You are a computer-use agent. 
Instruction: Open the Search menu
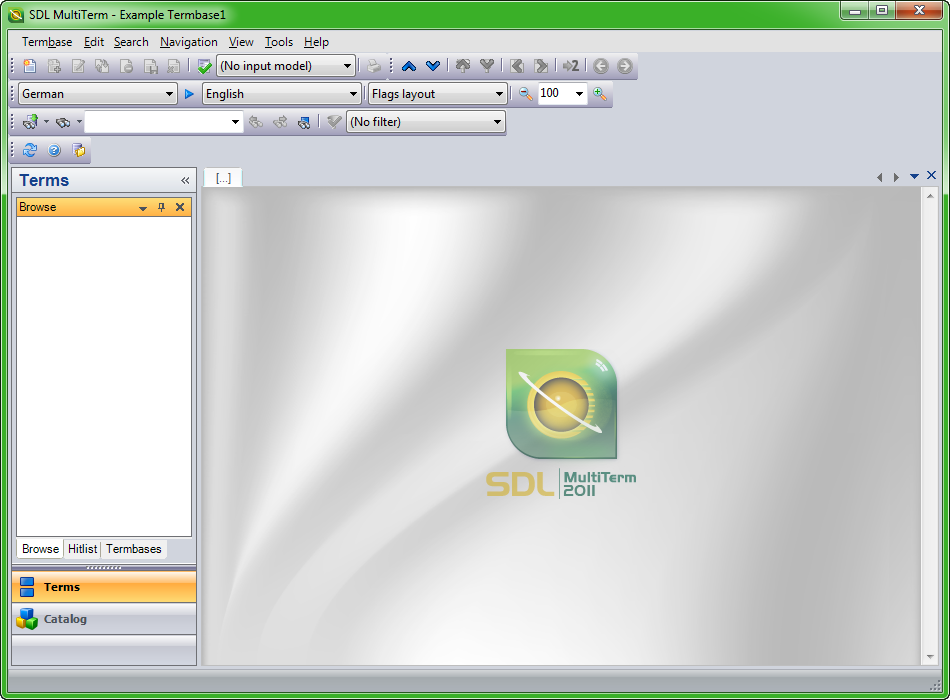pos(131,42)
